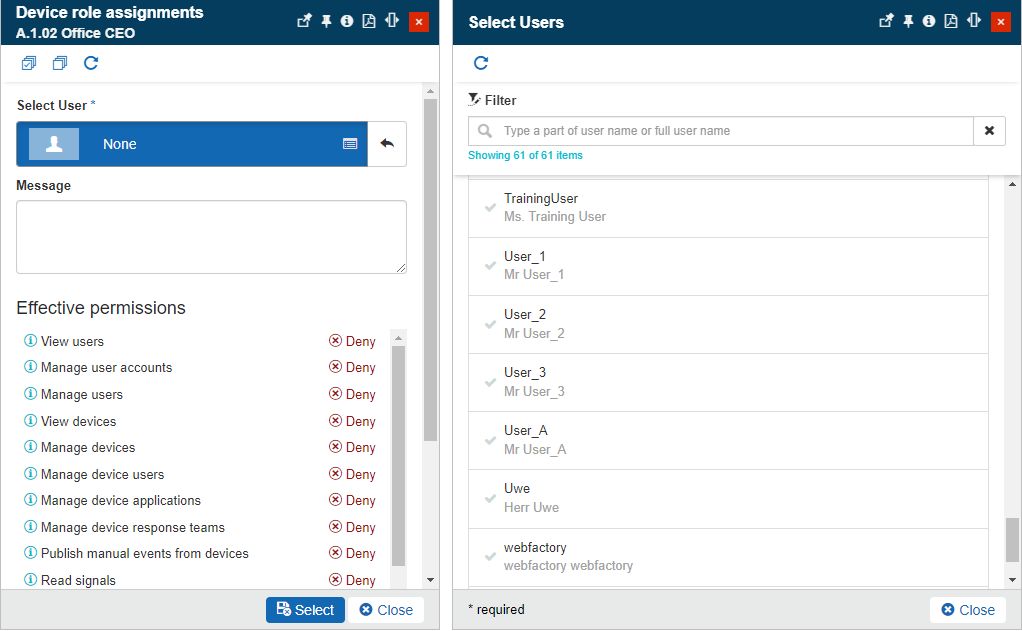Image resolution: width=1022 pixels, height=631 pixels.
Task: Pop out Device role assignments in new window
Action: [x=304, y=21]
